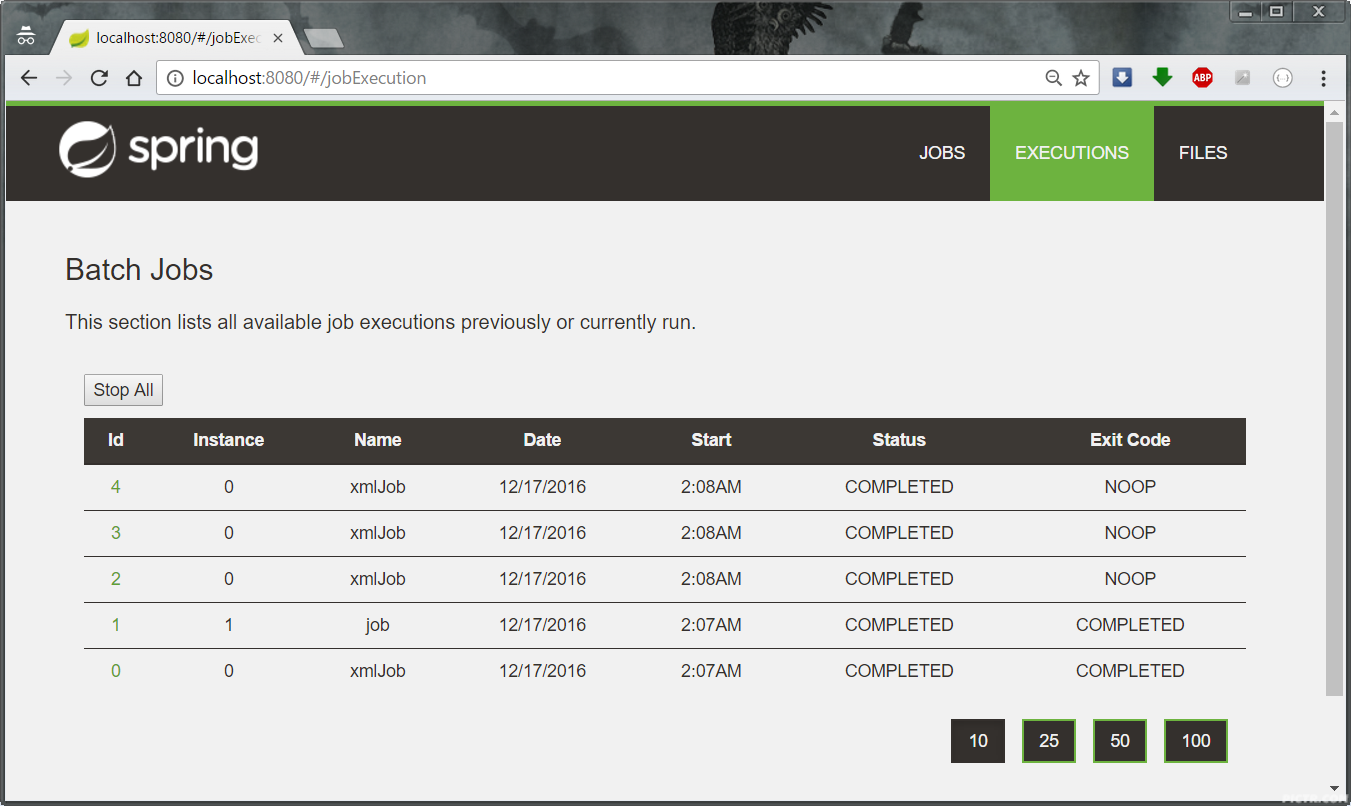This screenshot has height=806, width=1351.
Task: Open job execution Id 3
Action: pyautogui.click(x=116, y=533)
